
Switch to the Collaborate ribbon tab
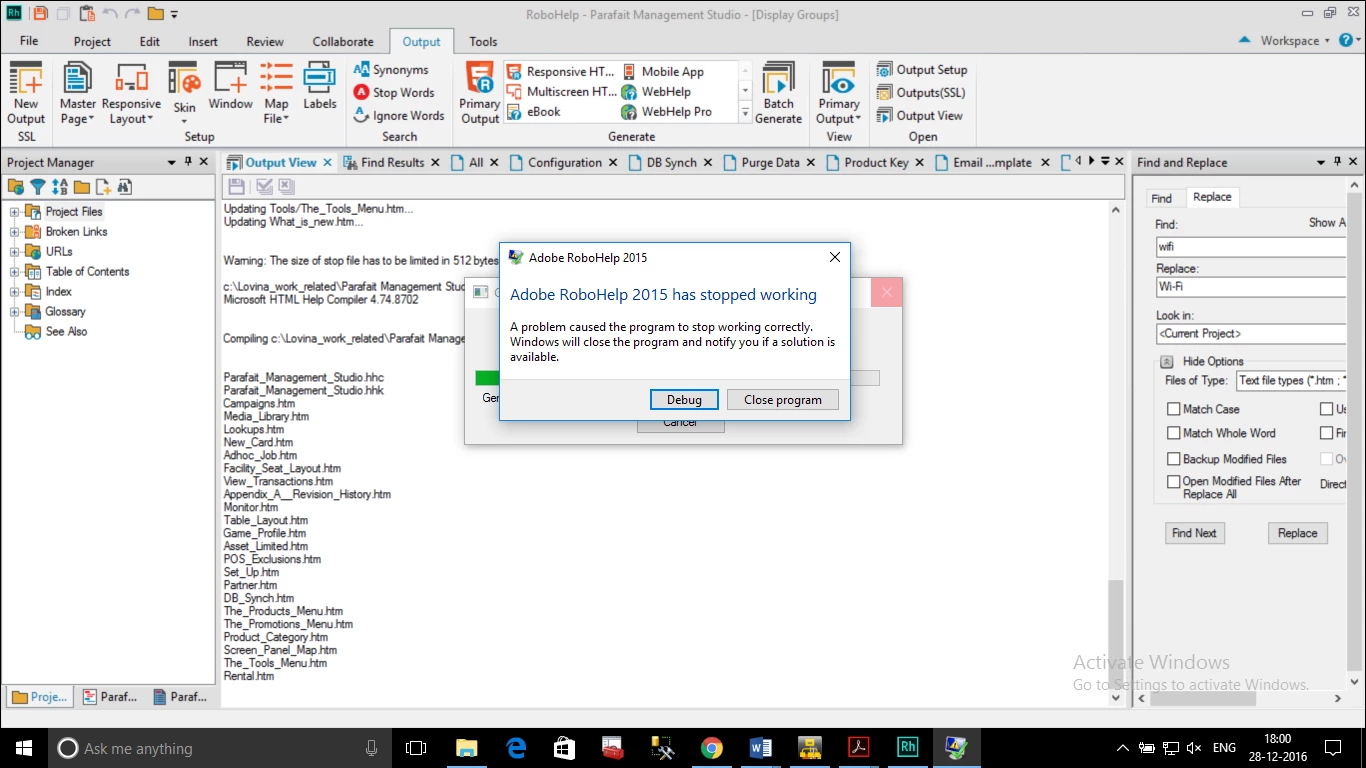click(x=343, y=42)
